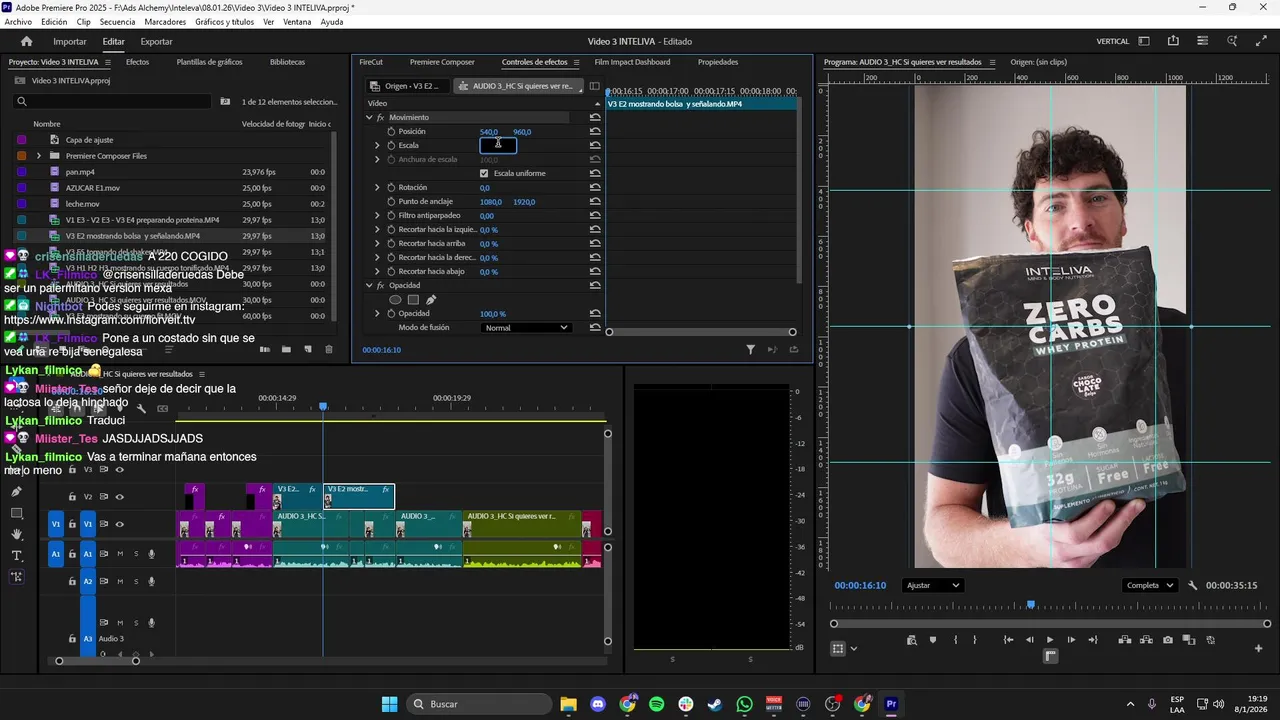
Task: Delete selected item with project trash icon
Action: coord(329,349)
